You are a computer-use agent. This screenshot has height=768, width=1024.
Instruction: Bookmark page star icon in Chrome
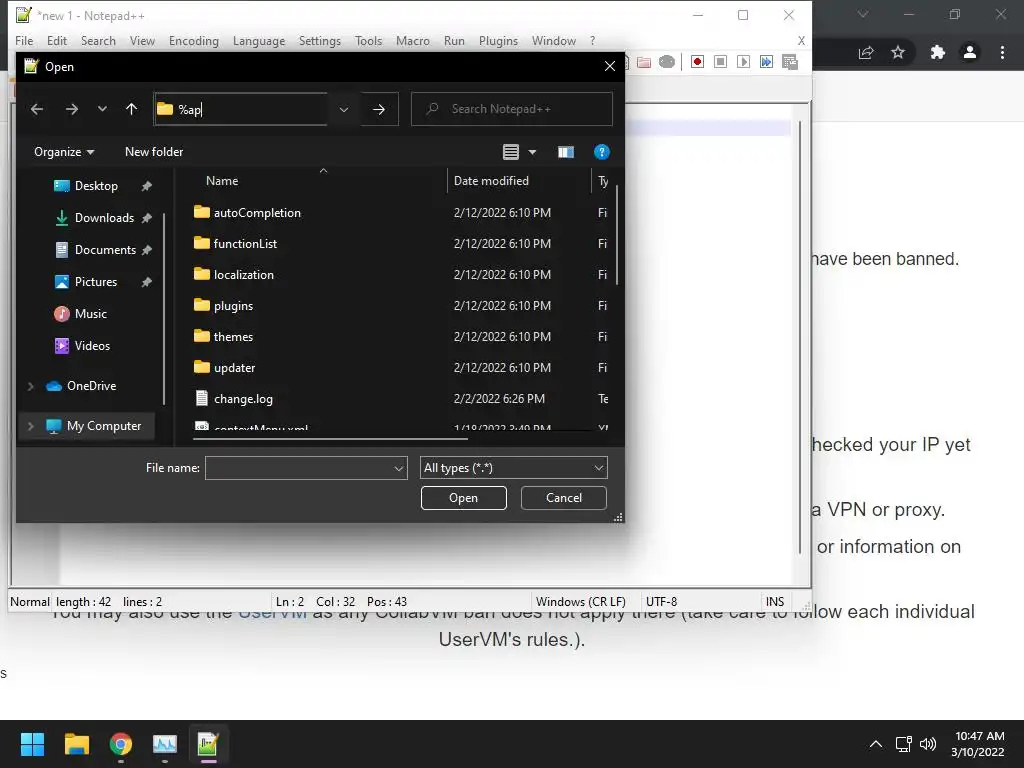click(x=898, y=52)
